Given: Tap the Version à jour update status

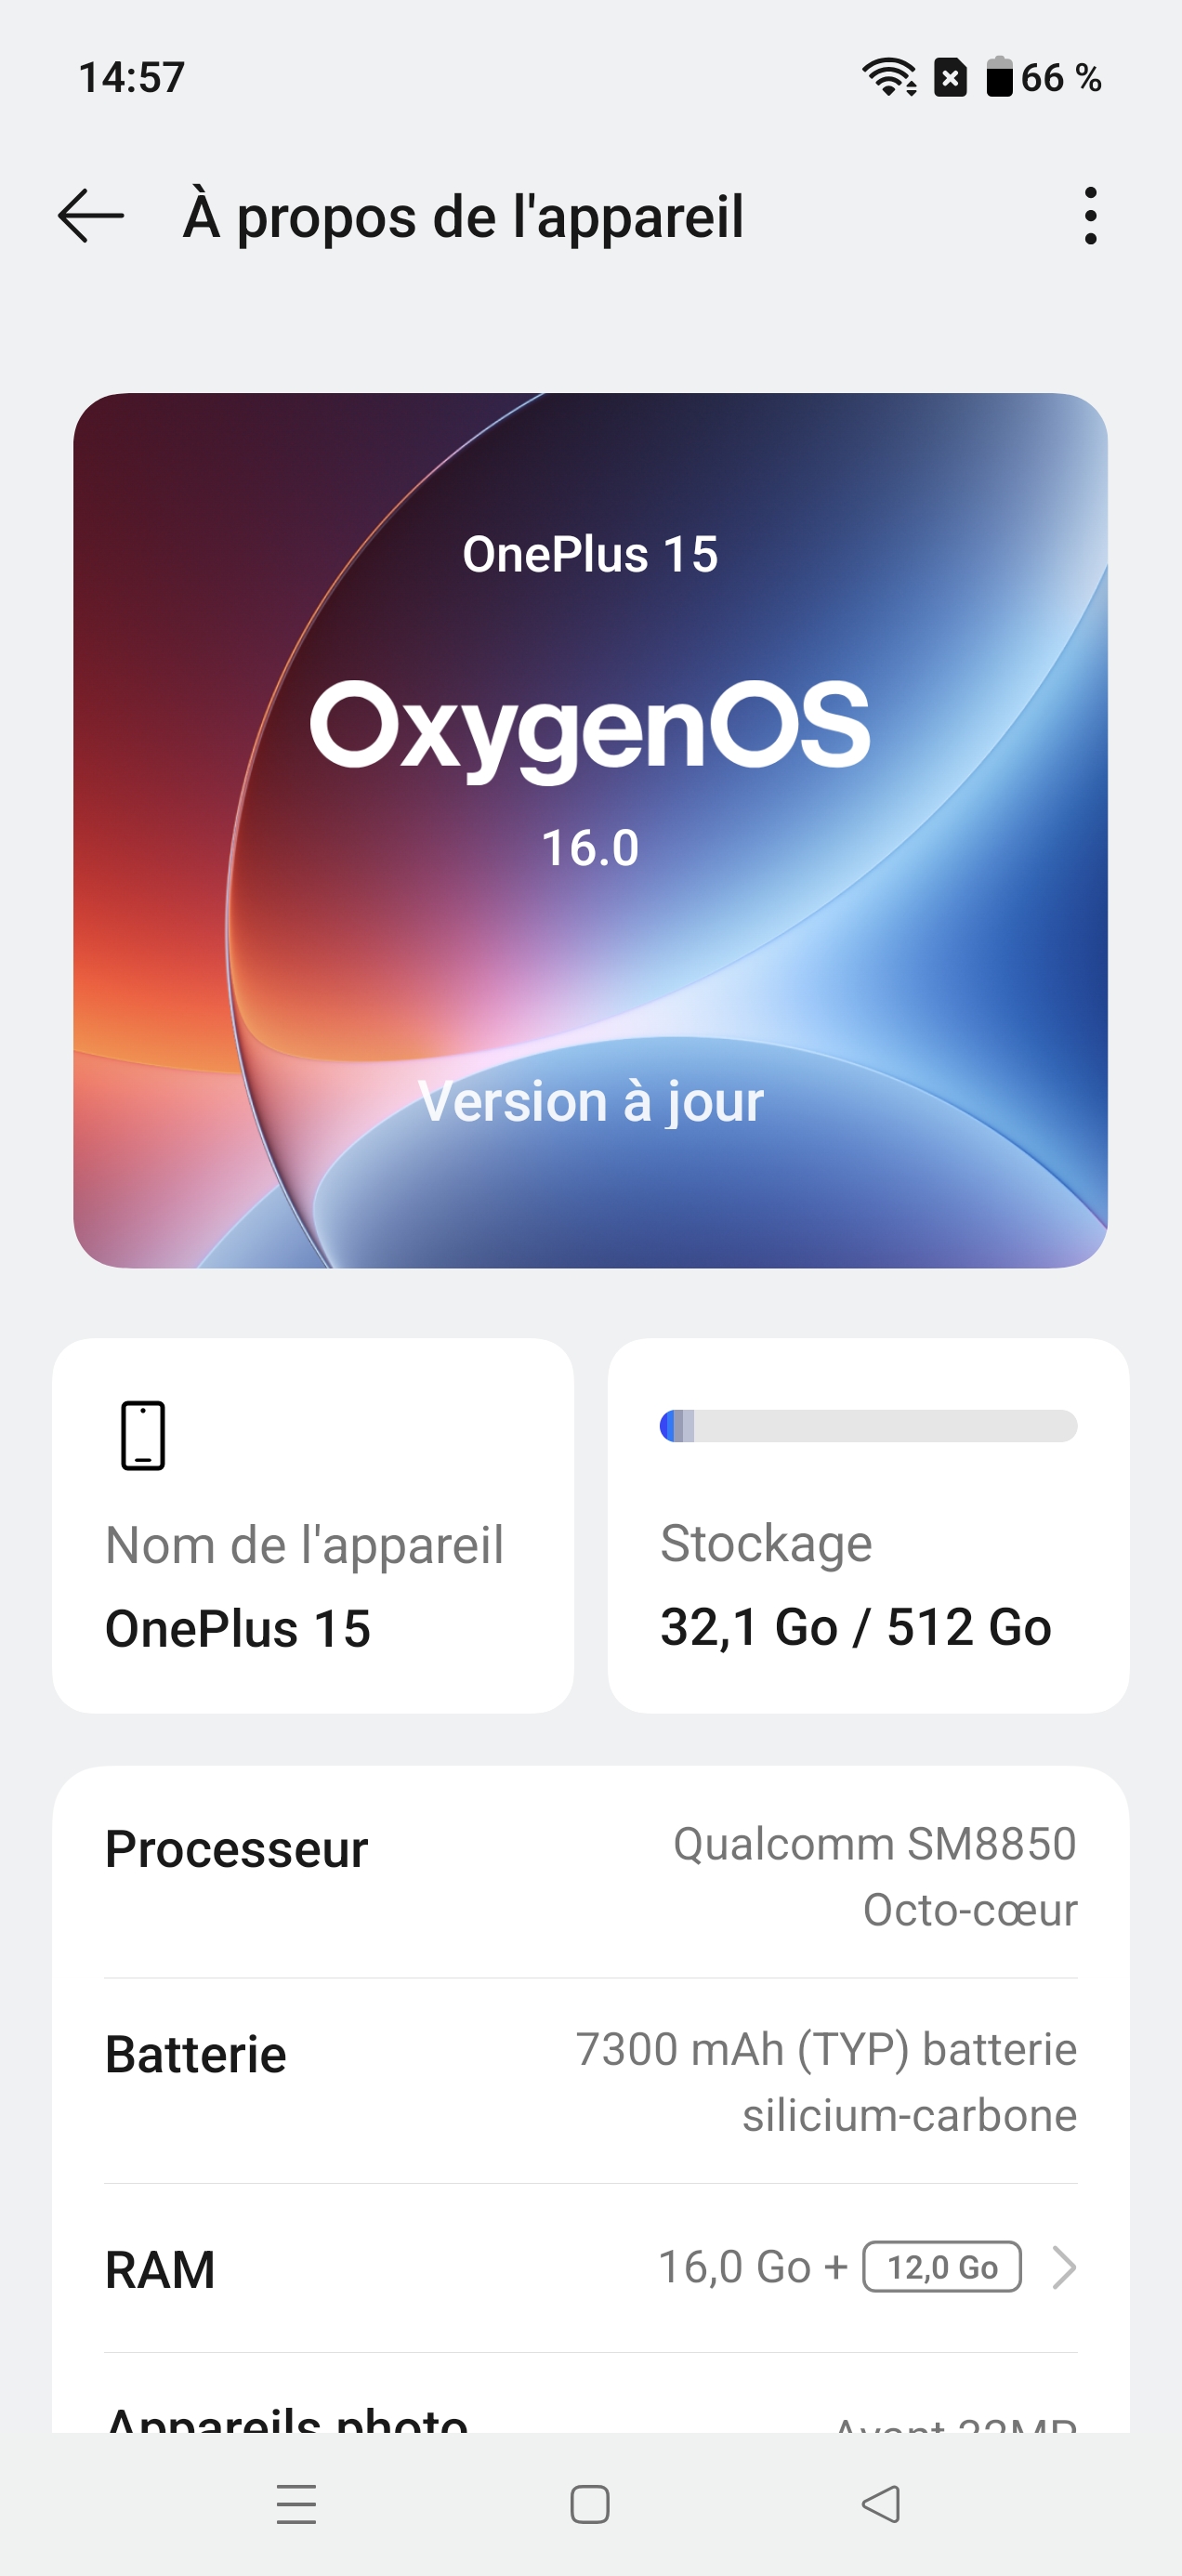Looking at the screenshot, I should [590, 1102].
